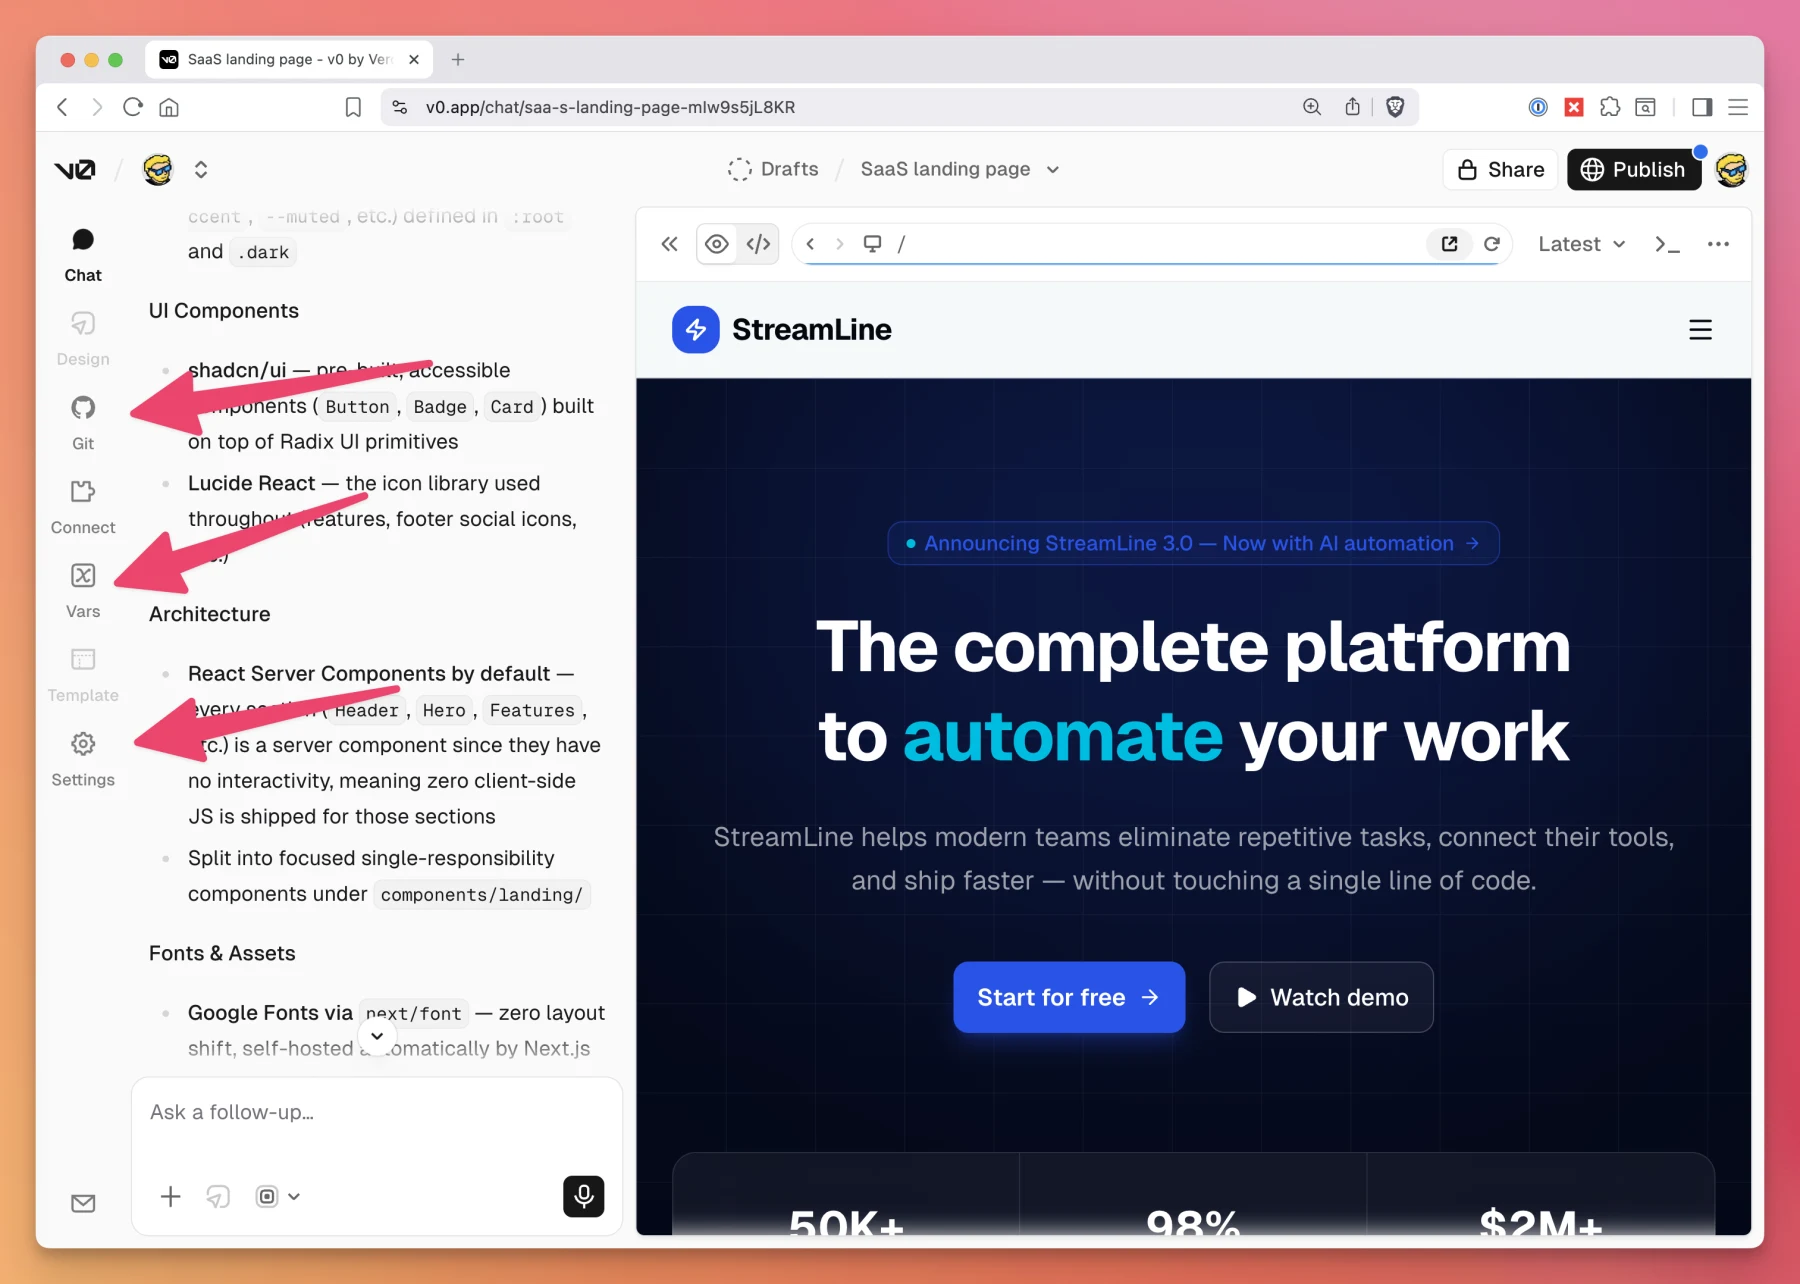Image resolution: width=1800 pixels, height=1284 pixels.
Task: Go back in the preview navigation
Action: click(810, 244)
